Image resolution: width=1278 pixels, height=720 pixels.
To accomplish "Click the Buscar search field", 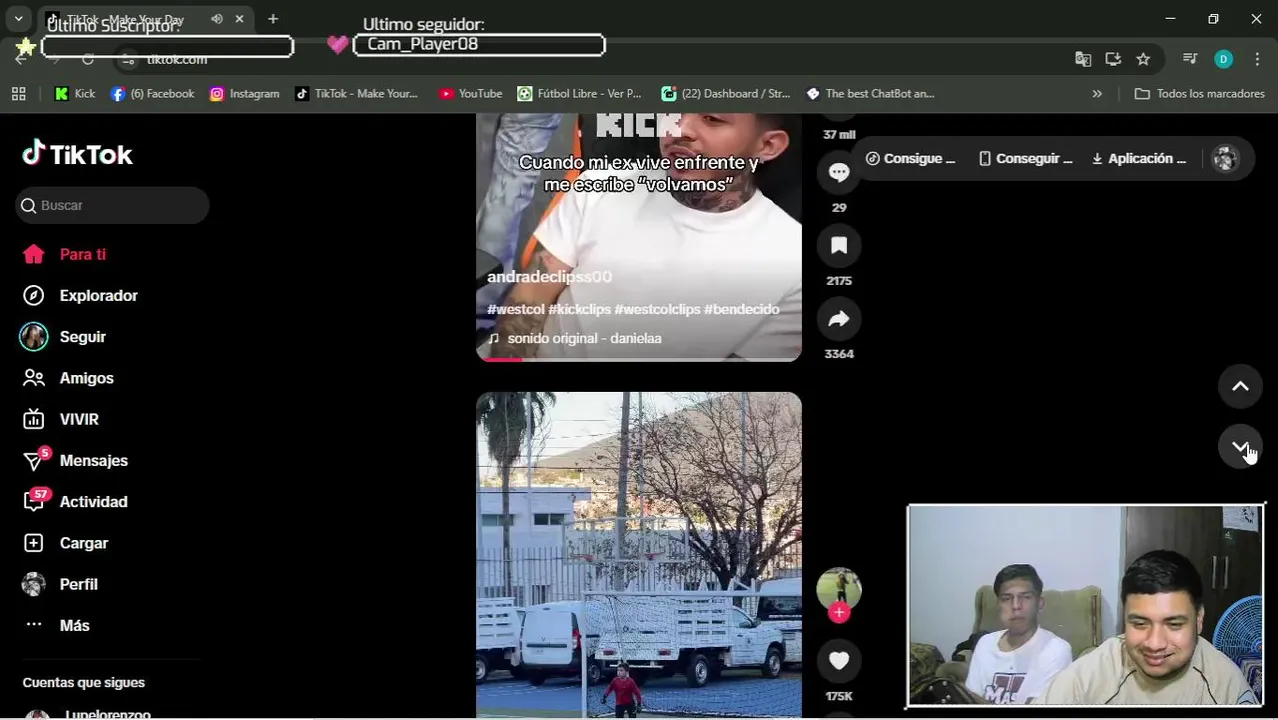I will click(112, 205).
